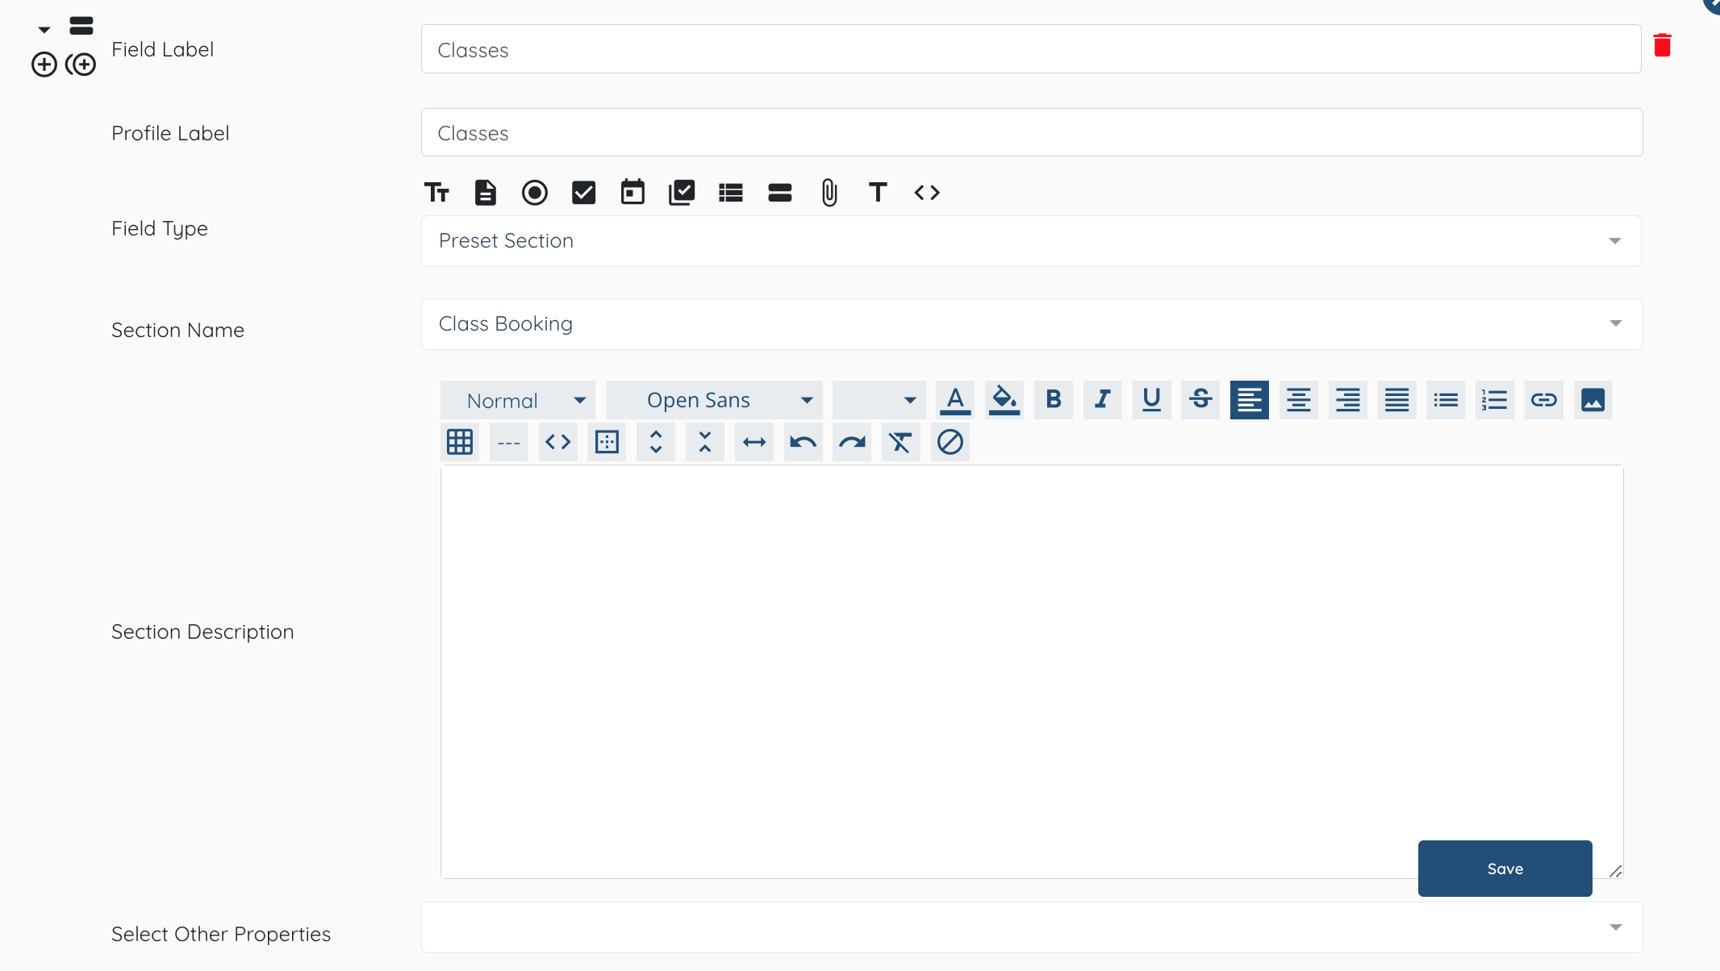The height and width of the screenshot is (971, 1720).
Task: Toggle bold formatting
Action: coord(1053,400)
